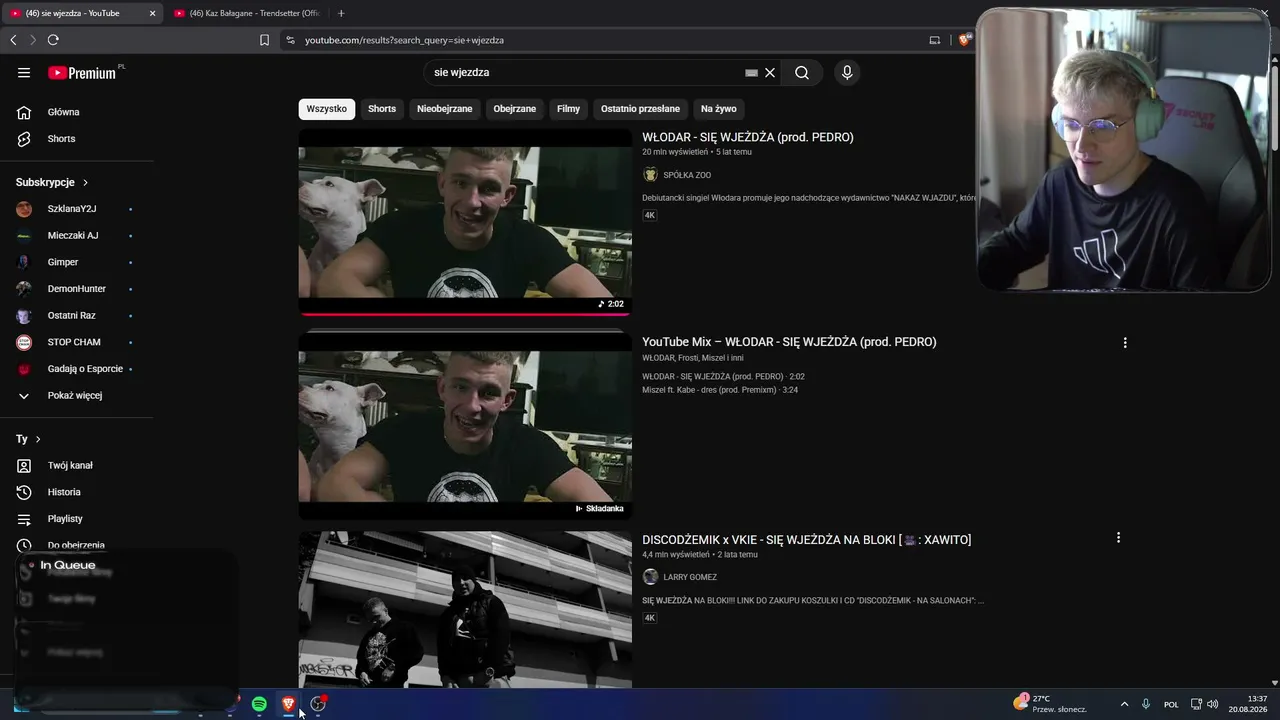1280x720 pixels.
Task: Open the volume speaker tray icon
Action: [x=1213, y=704]
